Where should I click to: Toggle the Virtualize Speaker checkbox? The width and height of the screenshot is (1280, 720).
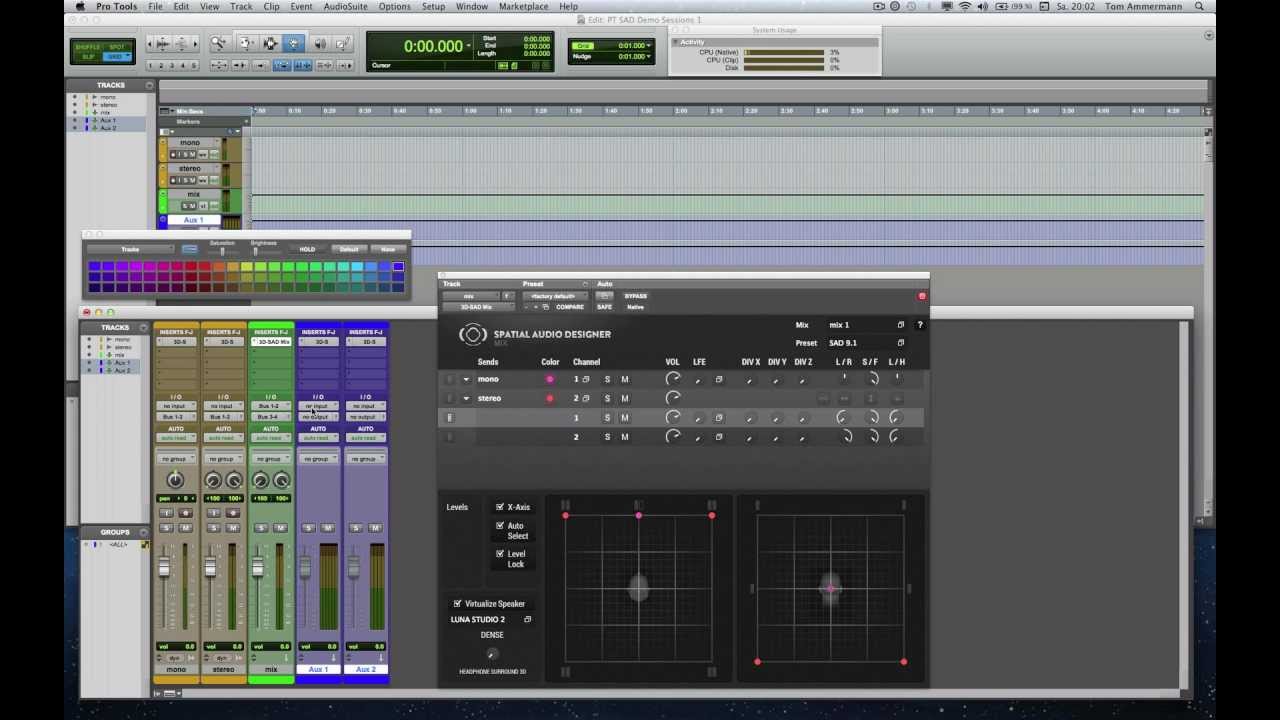tap(458, 604)
